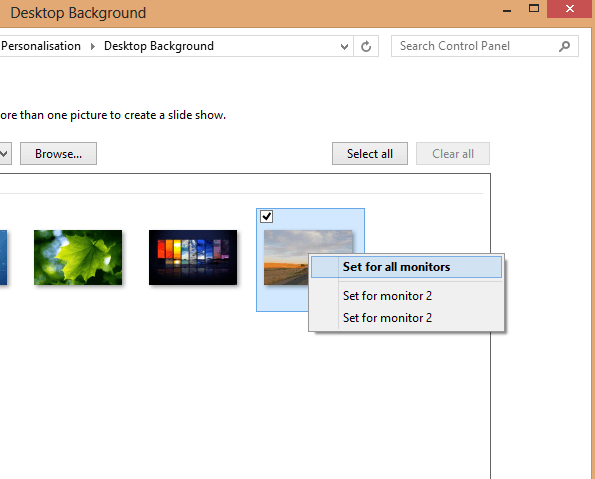Maximize the Desktop Background window
The image size is (595, 479).
534,9
